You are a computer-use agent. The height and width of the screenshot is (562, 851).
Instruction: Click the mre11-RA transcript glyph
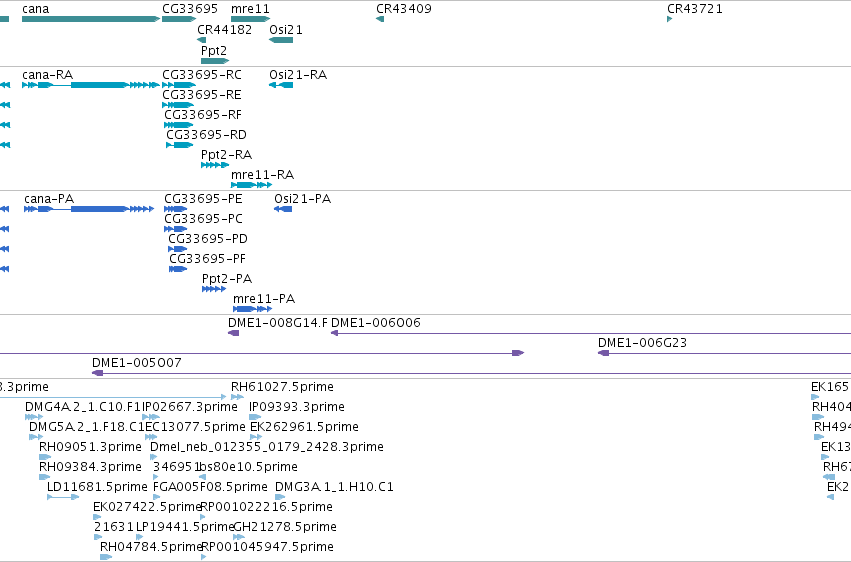[251, 185]
